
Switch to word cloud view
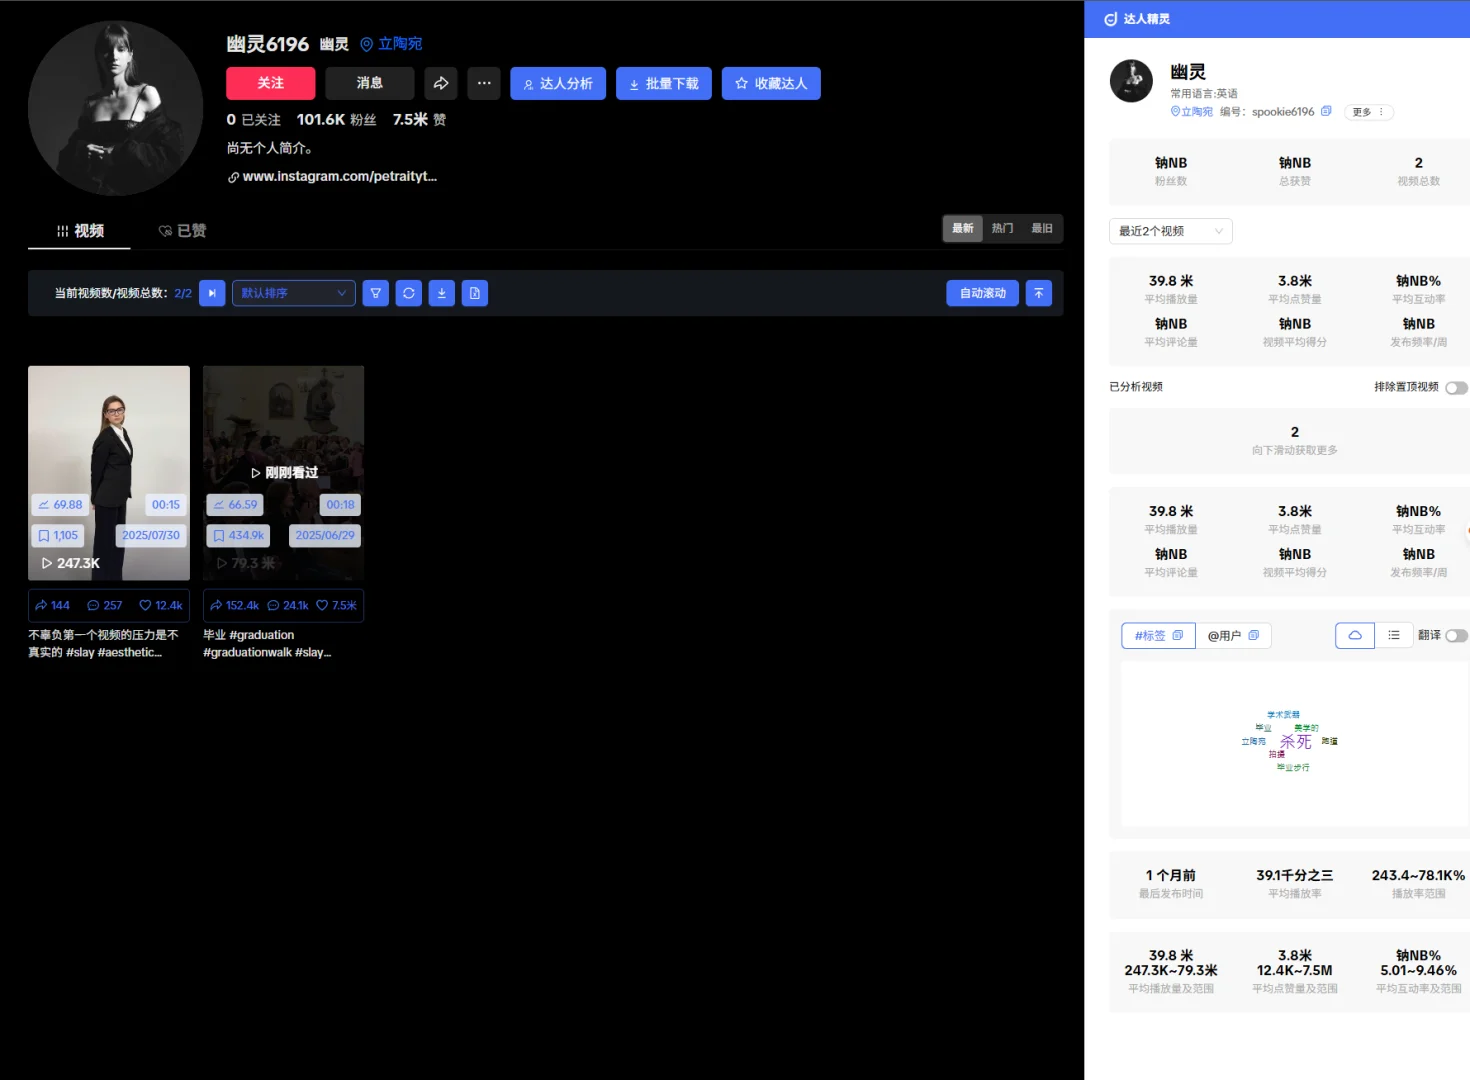[x=1355, y=635]
